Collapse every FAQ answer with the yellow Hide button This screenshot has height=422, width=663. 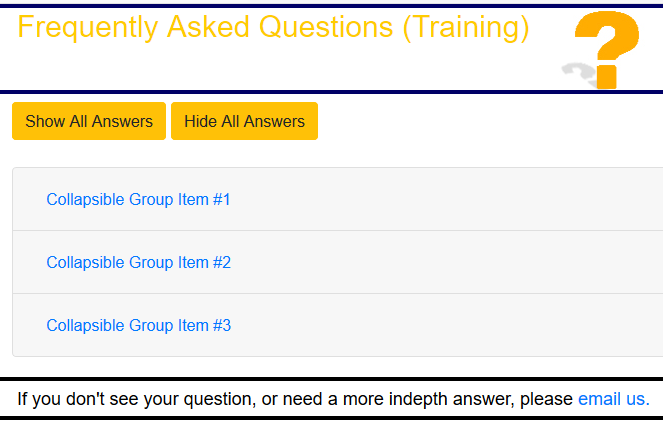tap(244, 121)
